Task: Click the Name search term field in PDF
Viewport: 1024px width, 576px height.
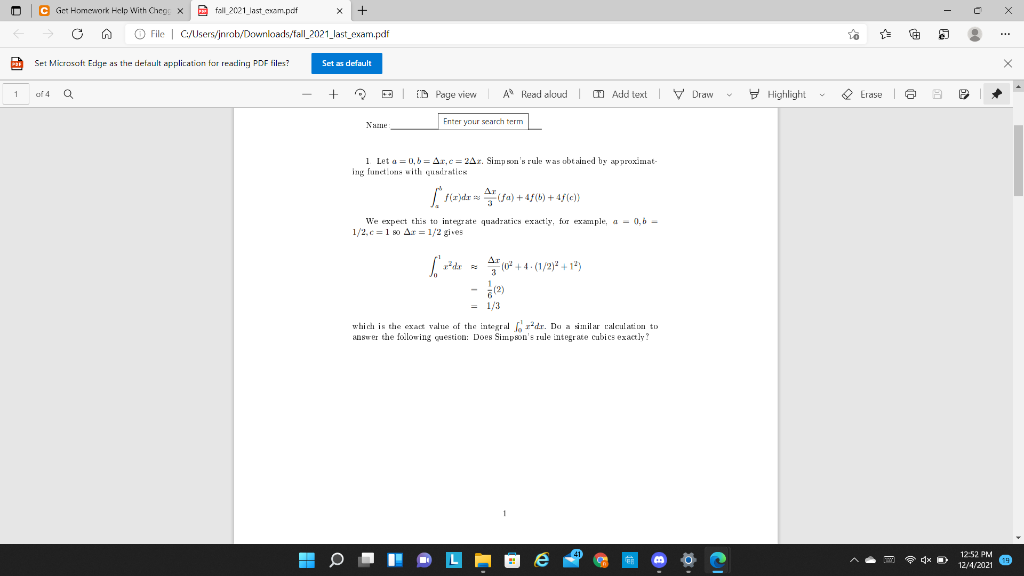Action: (x=483, y=121)
